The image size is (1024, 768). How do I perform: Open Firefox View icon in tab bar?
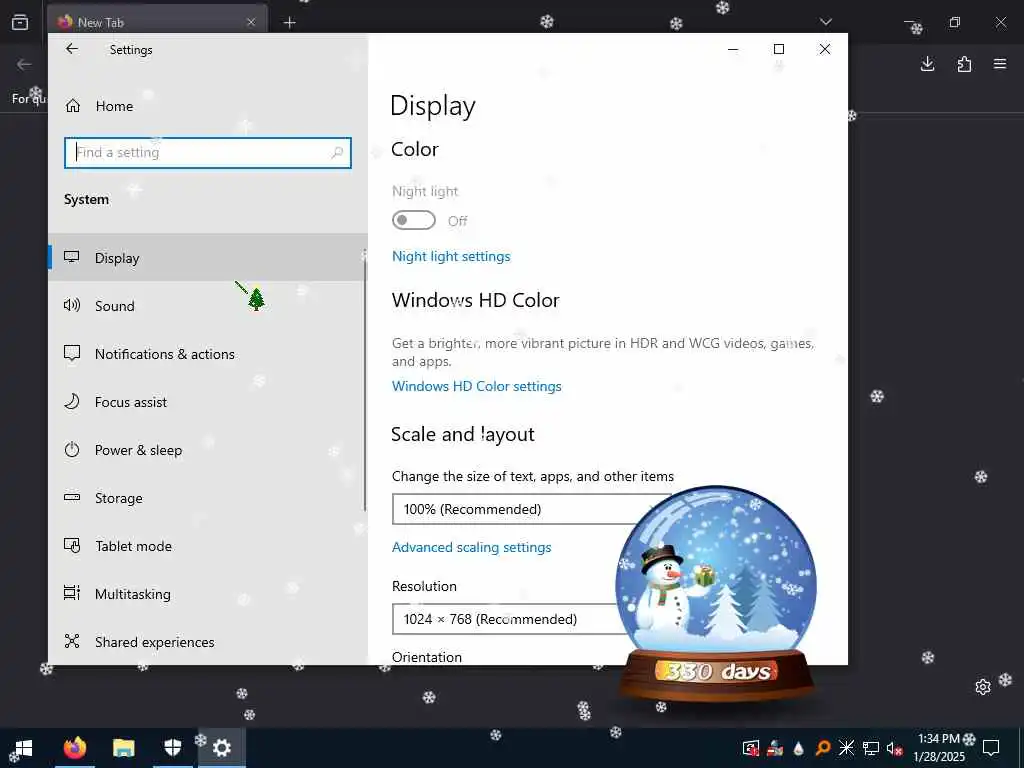click(x=20, y=22)
